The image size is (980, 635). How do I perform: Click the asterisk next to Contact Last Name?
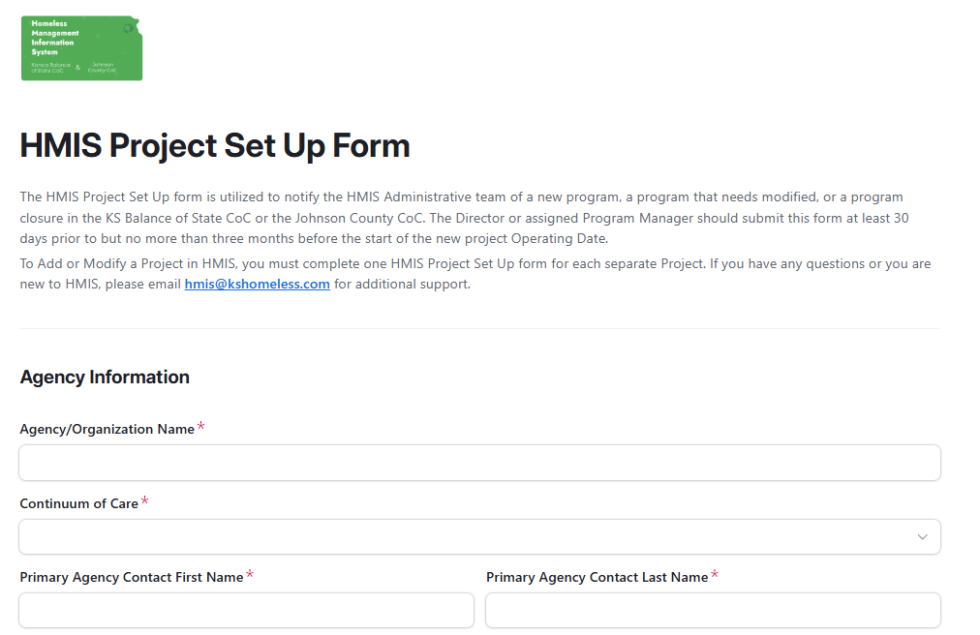[715, 575]
